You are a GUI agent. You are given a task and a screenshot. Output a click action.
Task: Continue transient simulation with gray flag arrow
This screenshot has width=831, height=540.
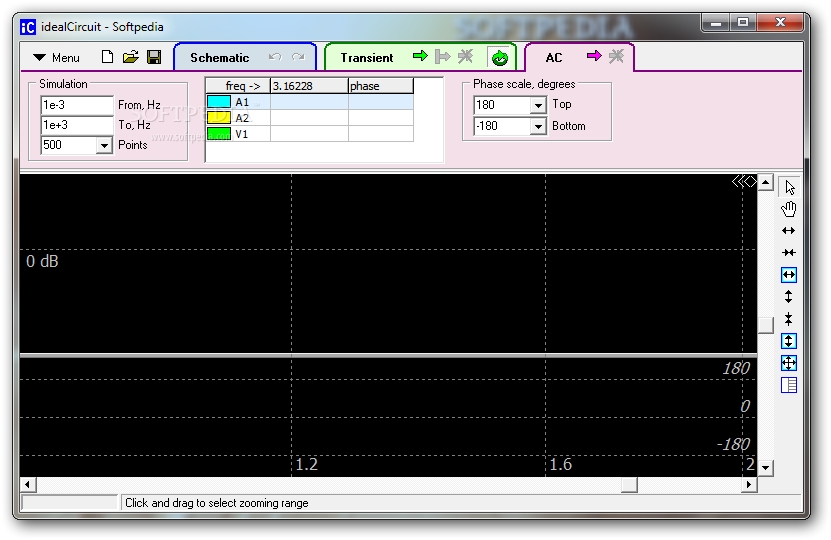pos(442,56)
